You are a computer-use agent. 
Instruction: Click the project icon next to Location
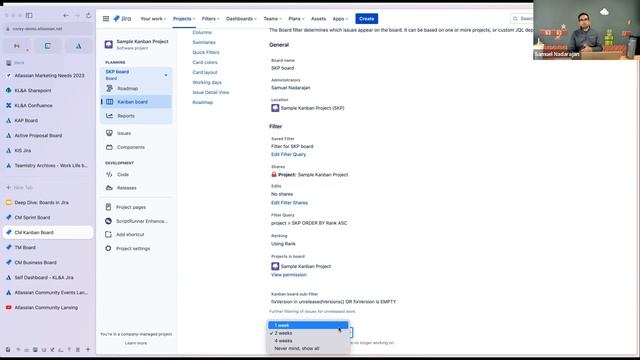tap(275, 108)
